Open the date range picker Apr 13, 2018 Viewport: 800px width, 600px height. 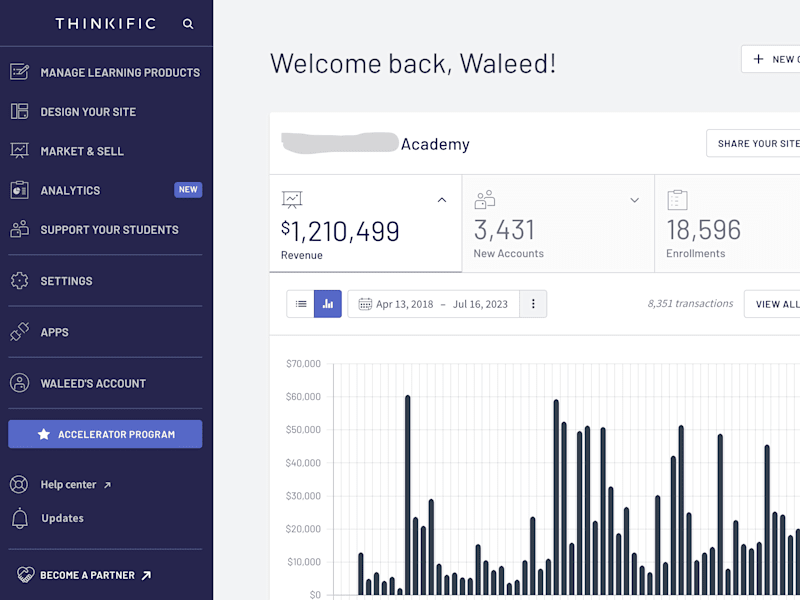[434, 304]
